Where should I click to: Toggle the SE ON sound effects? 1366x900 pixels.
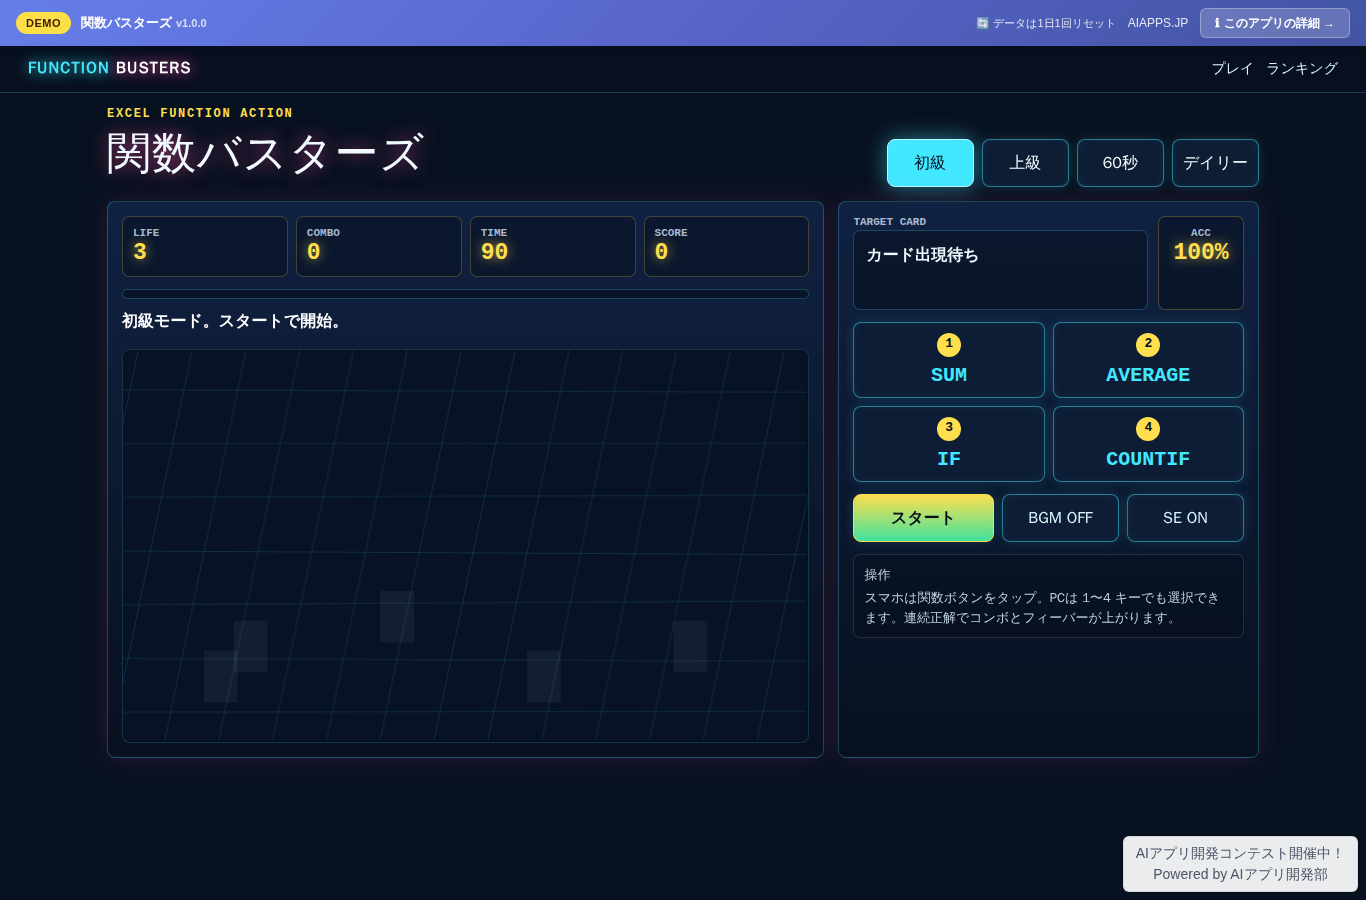coord(1185,518)
